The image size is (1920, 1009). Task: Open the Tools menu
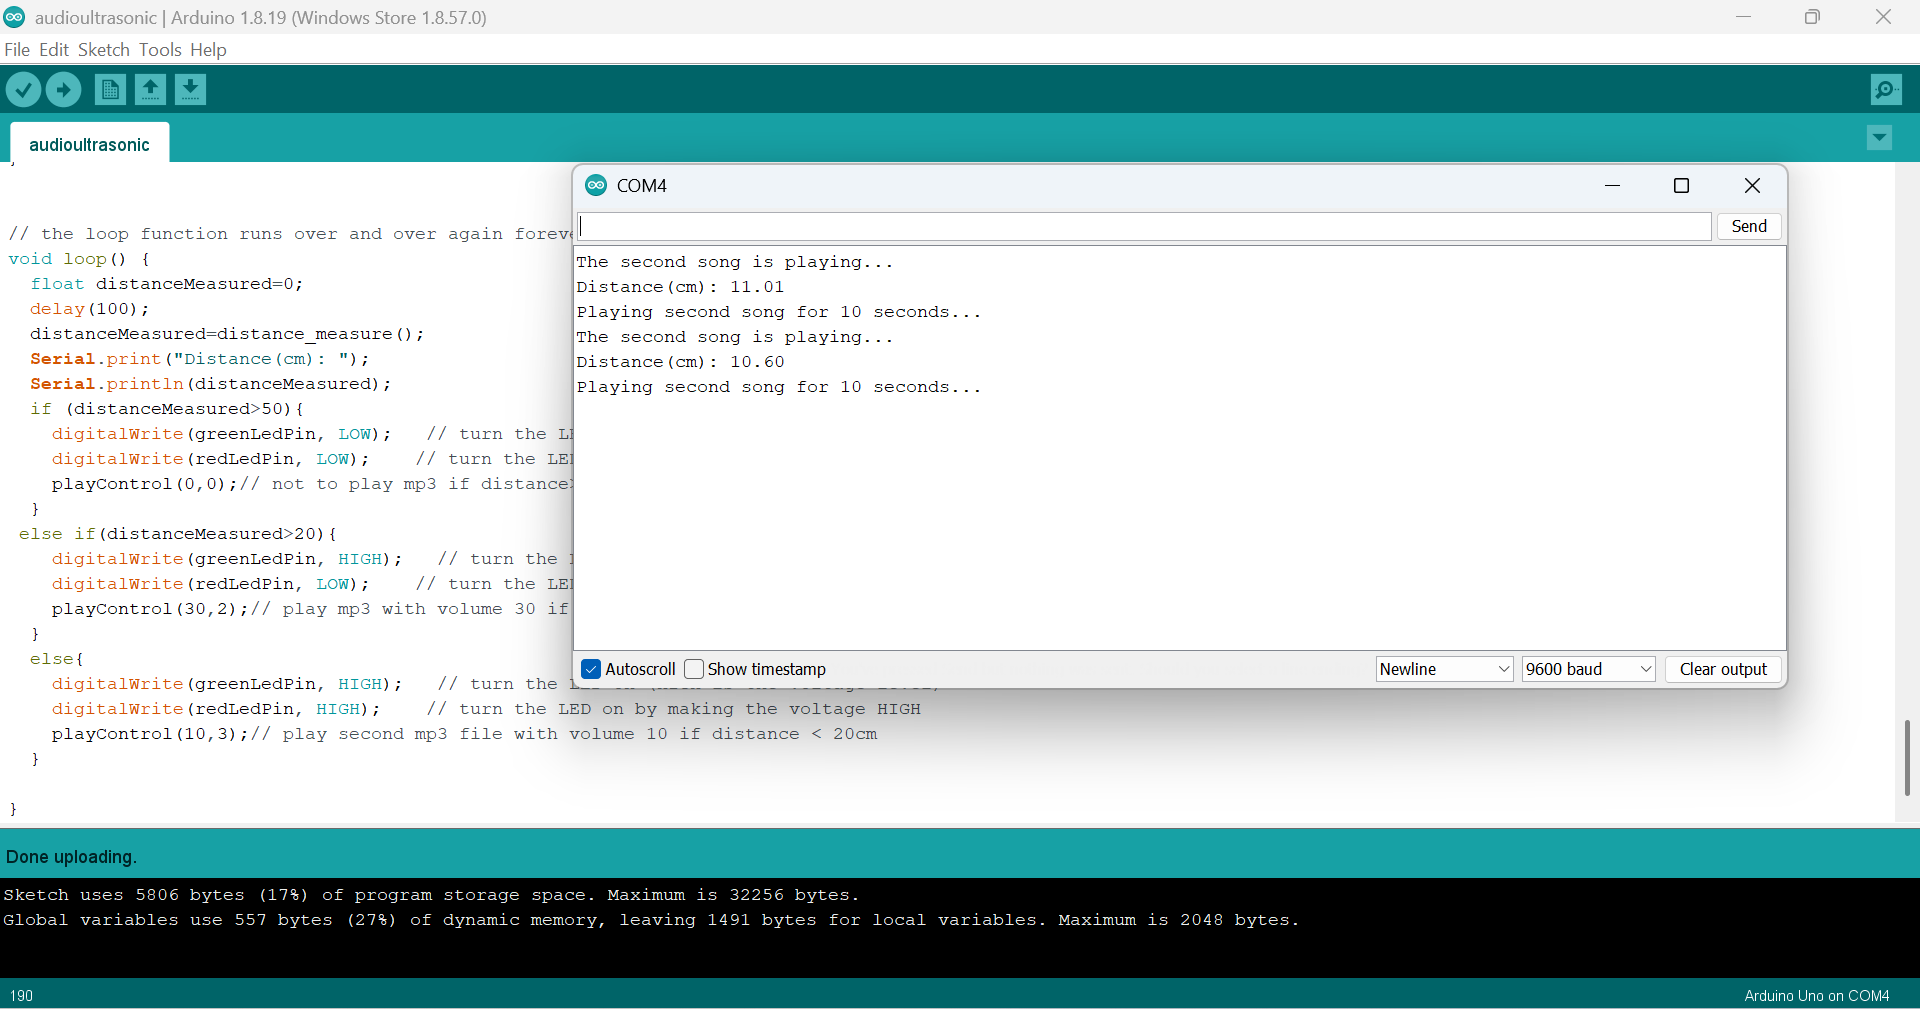click(x=160, y=50)
